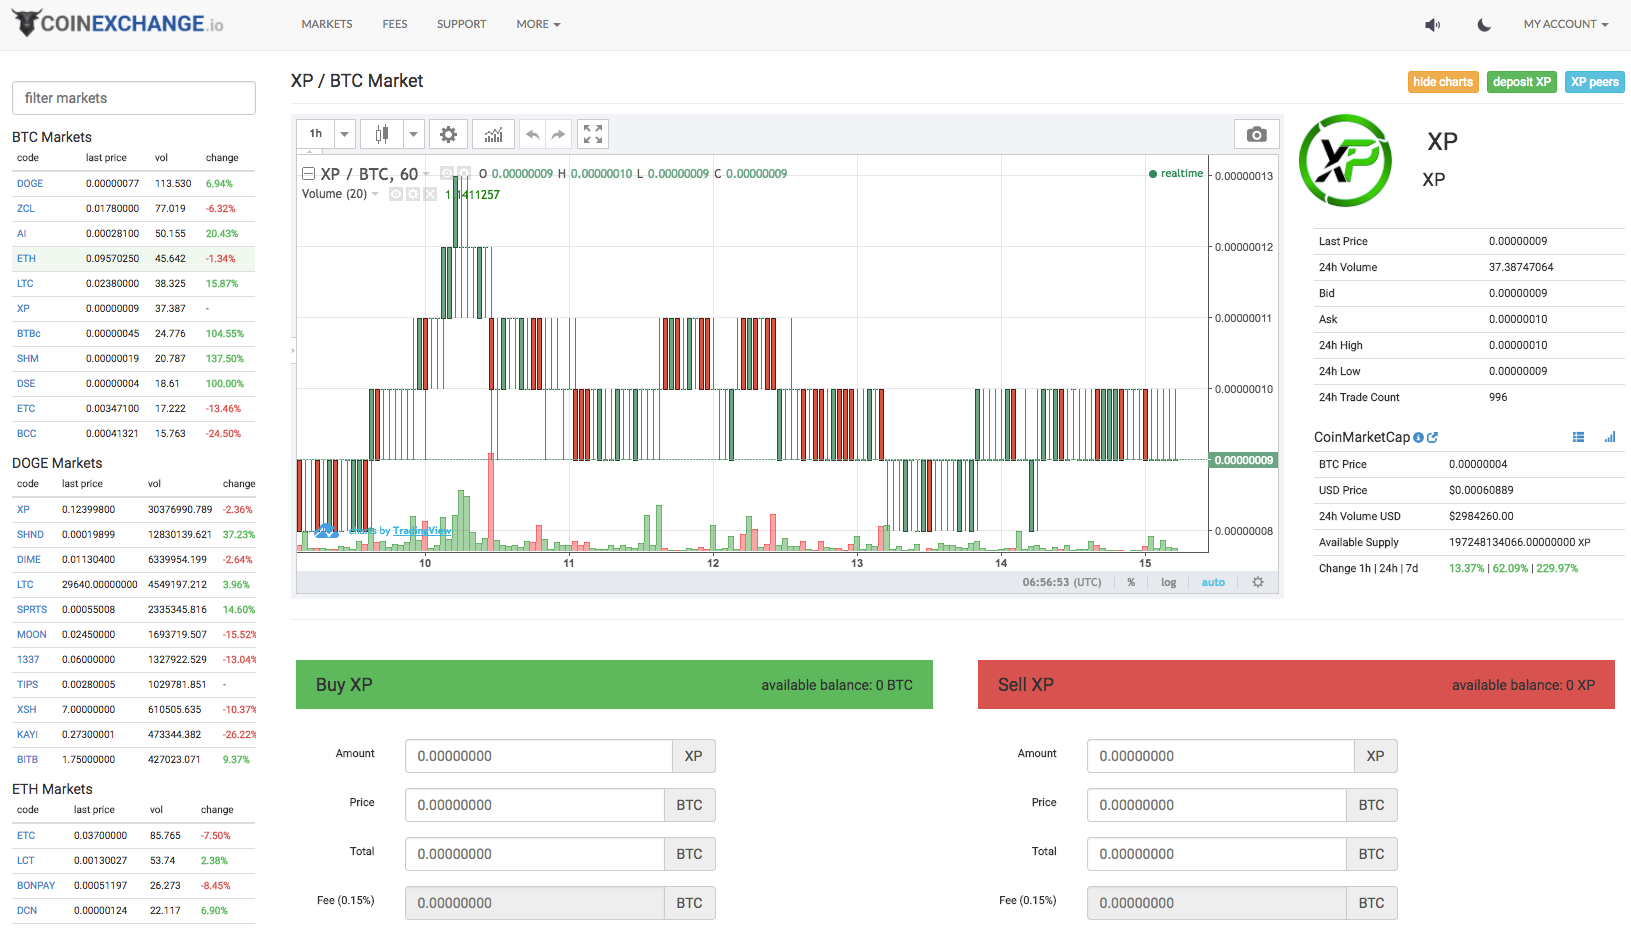This screenshot has width=1631, height=929.
Task: Click the CoinExchange.io logo
Action: coord(118,23)
